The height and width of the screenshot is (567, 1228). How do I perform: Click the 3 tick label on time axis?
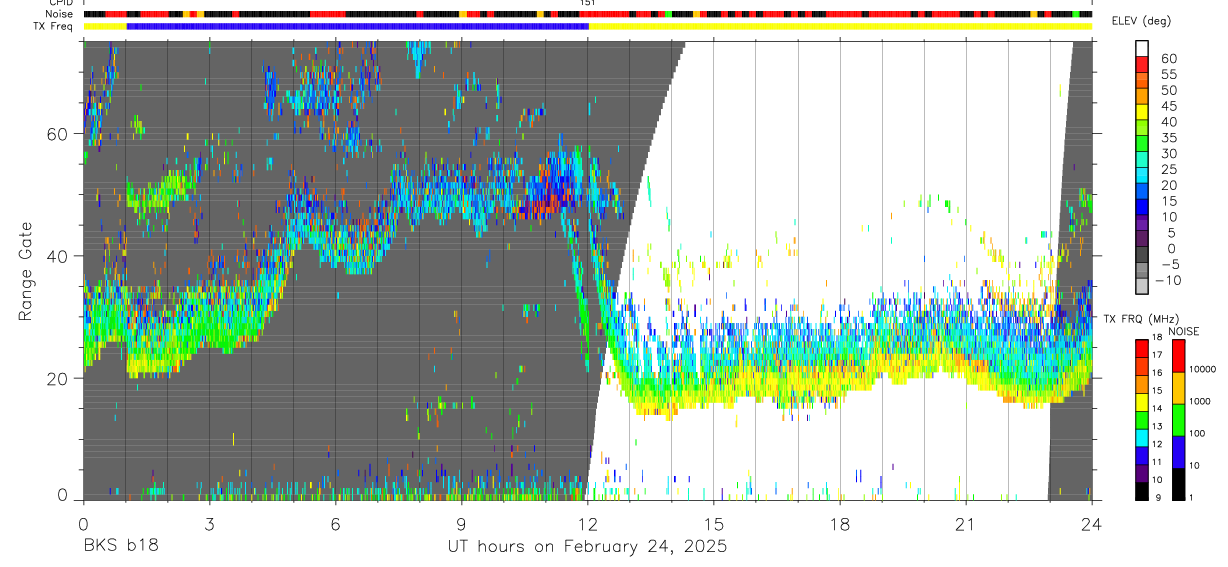pyautogui.click(x=209, y=524)
